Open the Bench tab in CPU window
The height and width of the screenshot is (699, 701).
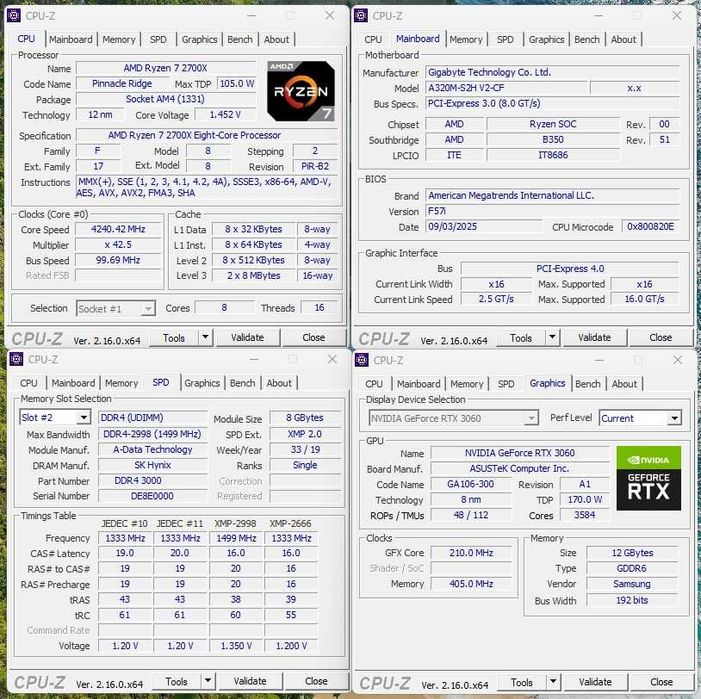tap(240, 39)
